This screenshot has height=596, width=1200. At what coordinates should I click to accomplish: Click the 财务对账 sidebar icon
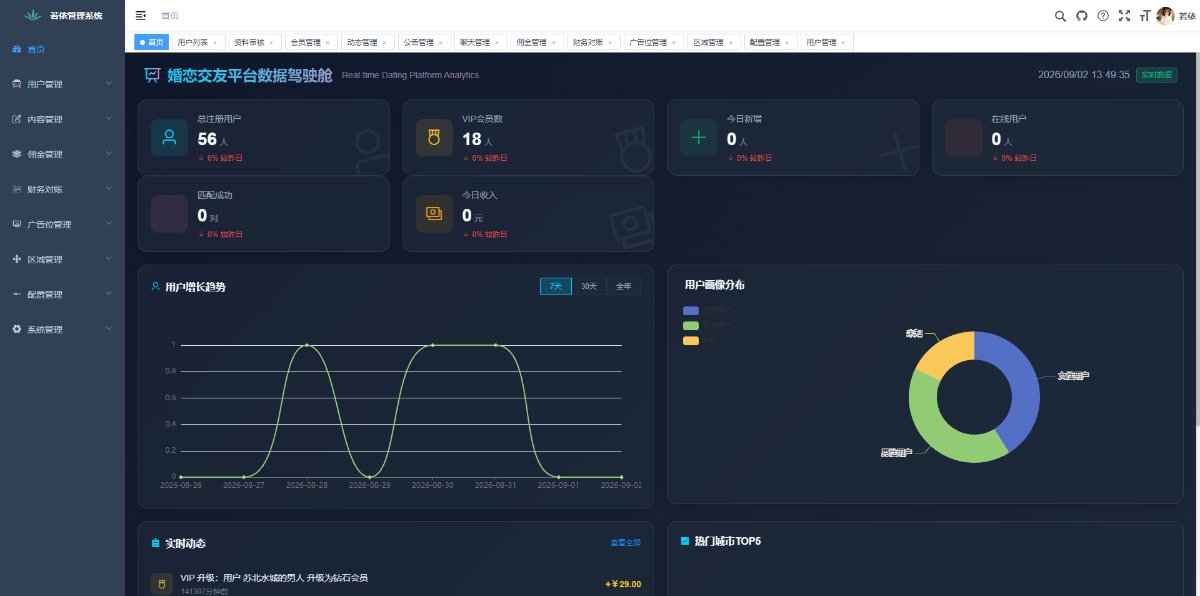point(16,189)
